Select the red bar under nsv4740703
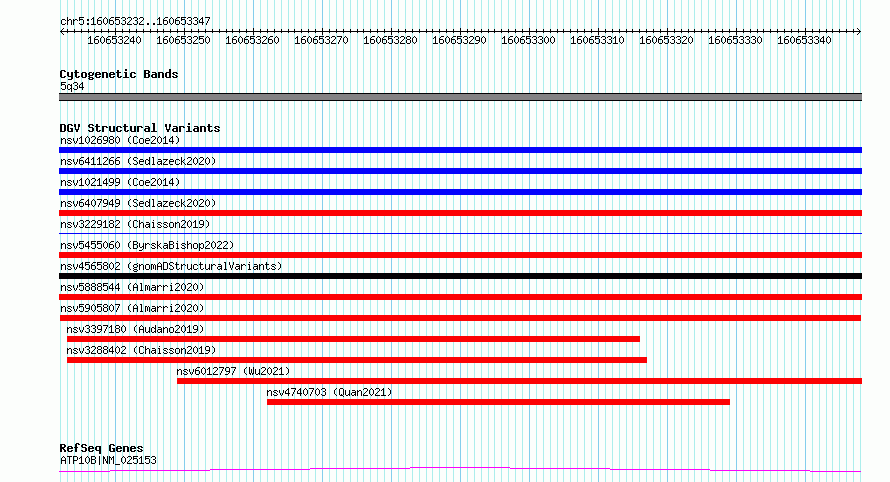This screenshot has width=890, height=482. point(498,402)
